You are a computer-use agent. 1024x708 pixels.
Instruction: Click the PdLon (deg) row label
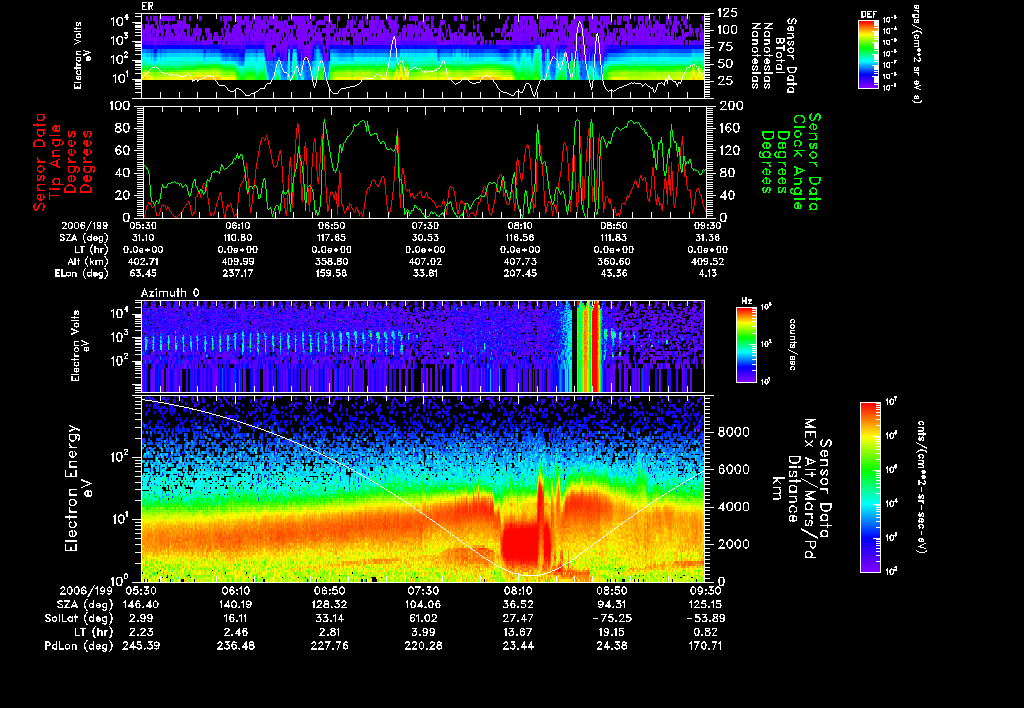(78, 646)
